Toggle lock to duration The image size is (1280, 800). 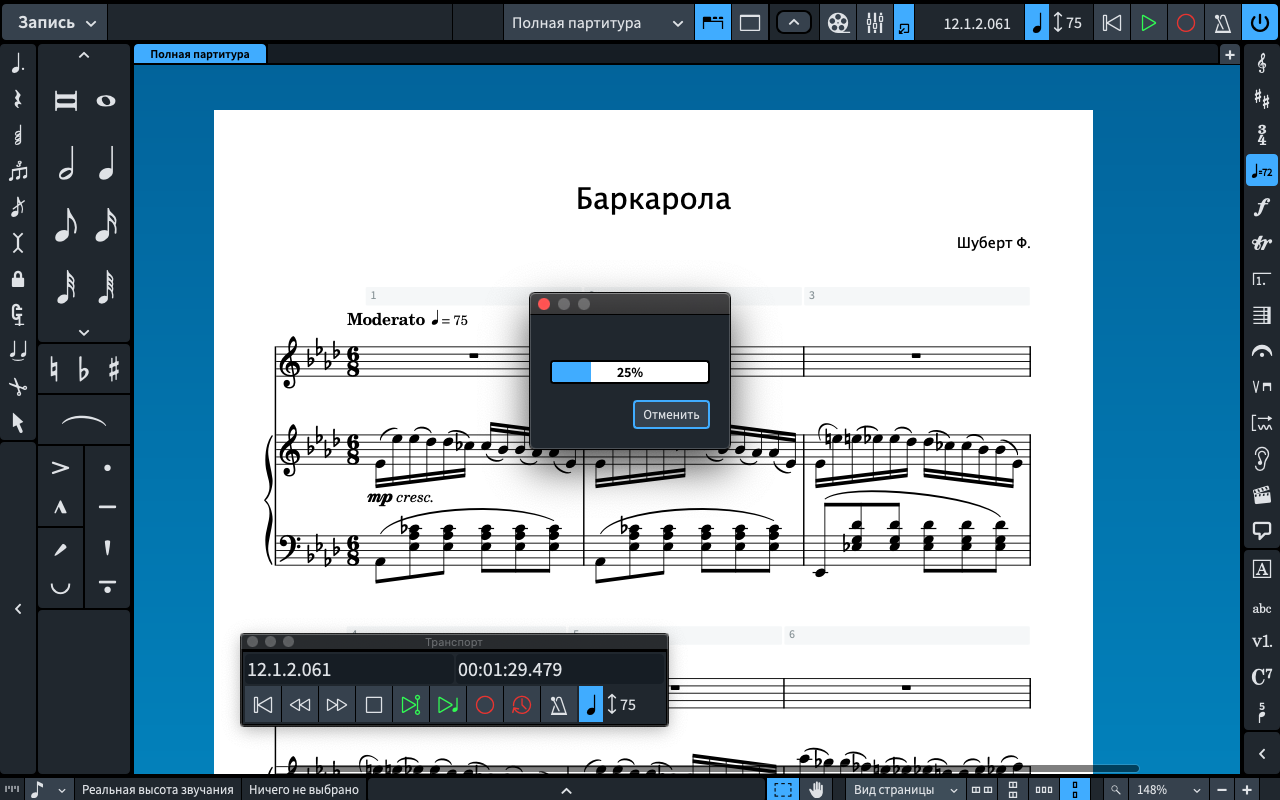18,279
